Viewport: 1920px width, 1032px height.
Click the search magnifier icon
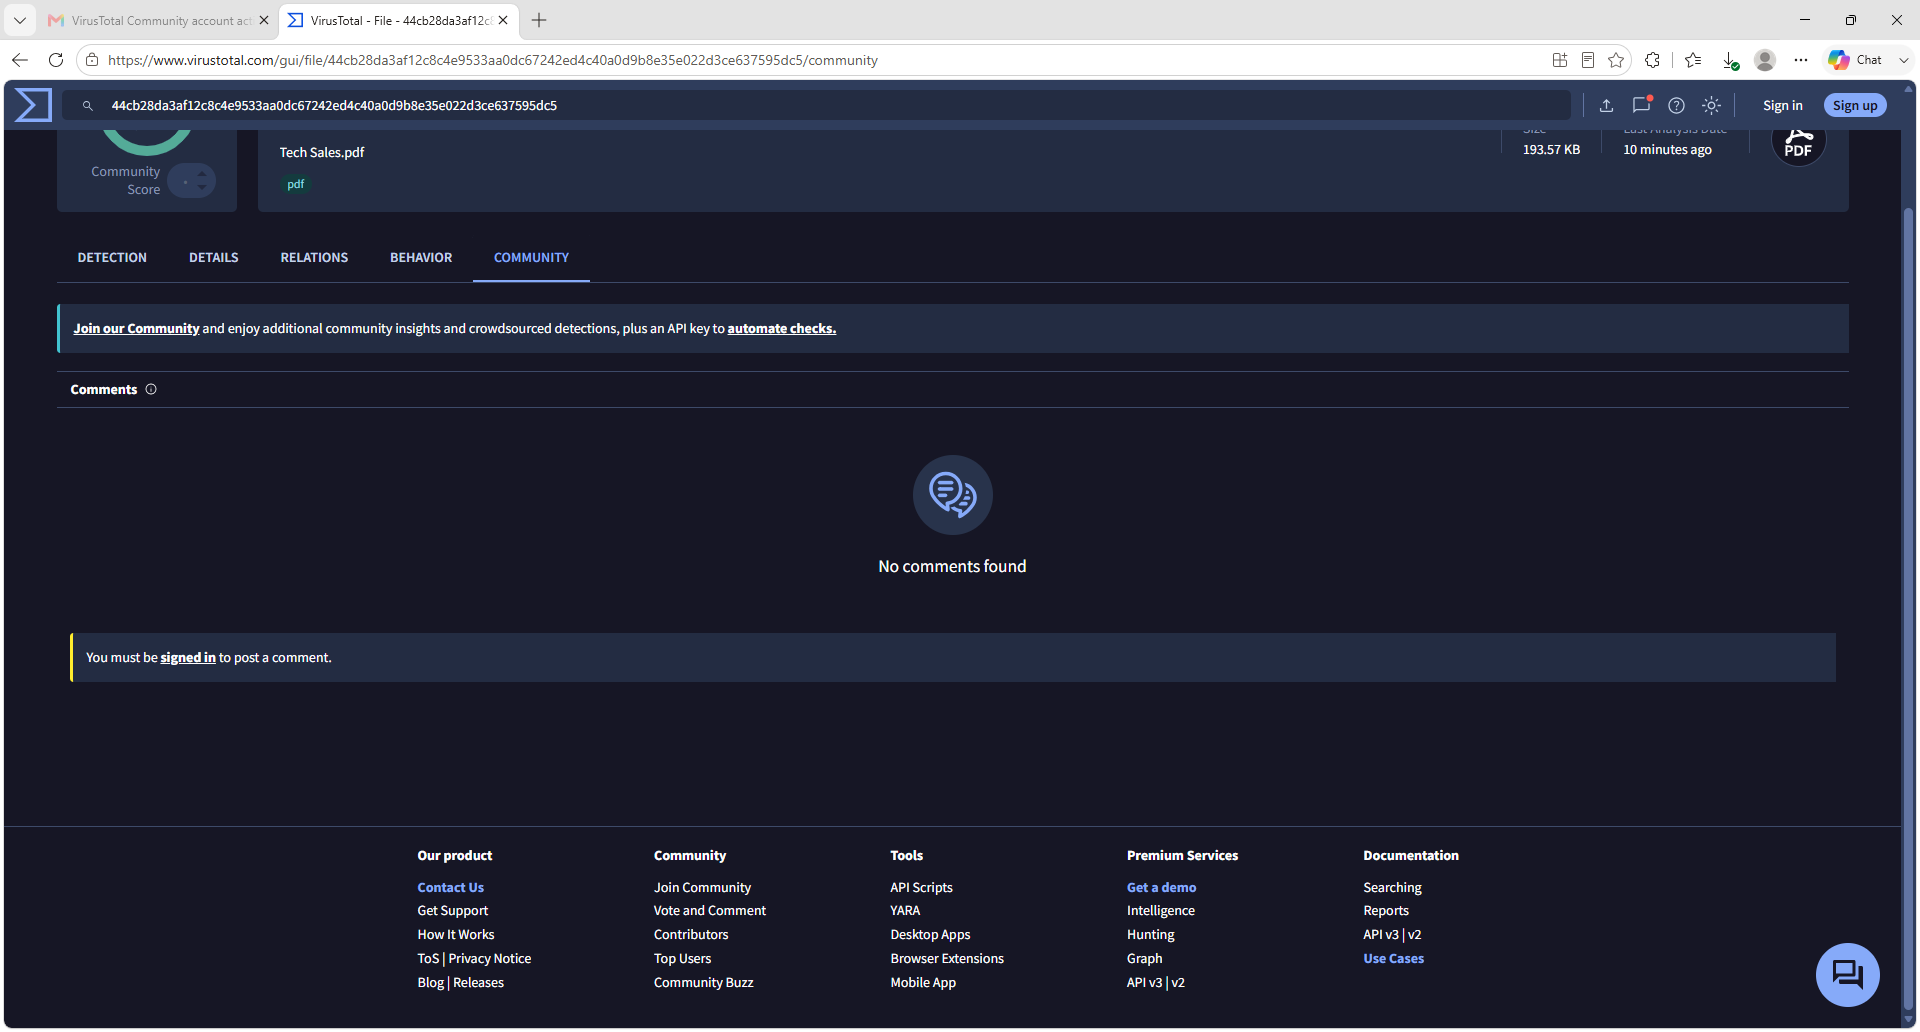88,105
